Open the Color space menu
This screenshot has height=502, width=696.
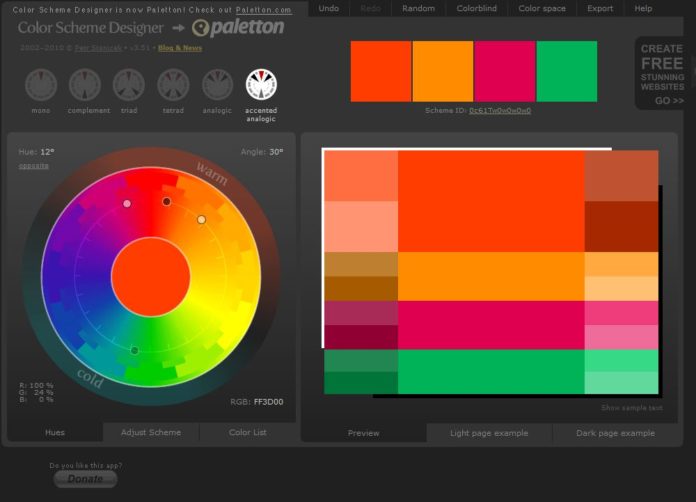(x=542, y=8)
